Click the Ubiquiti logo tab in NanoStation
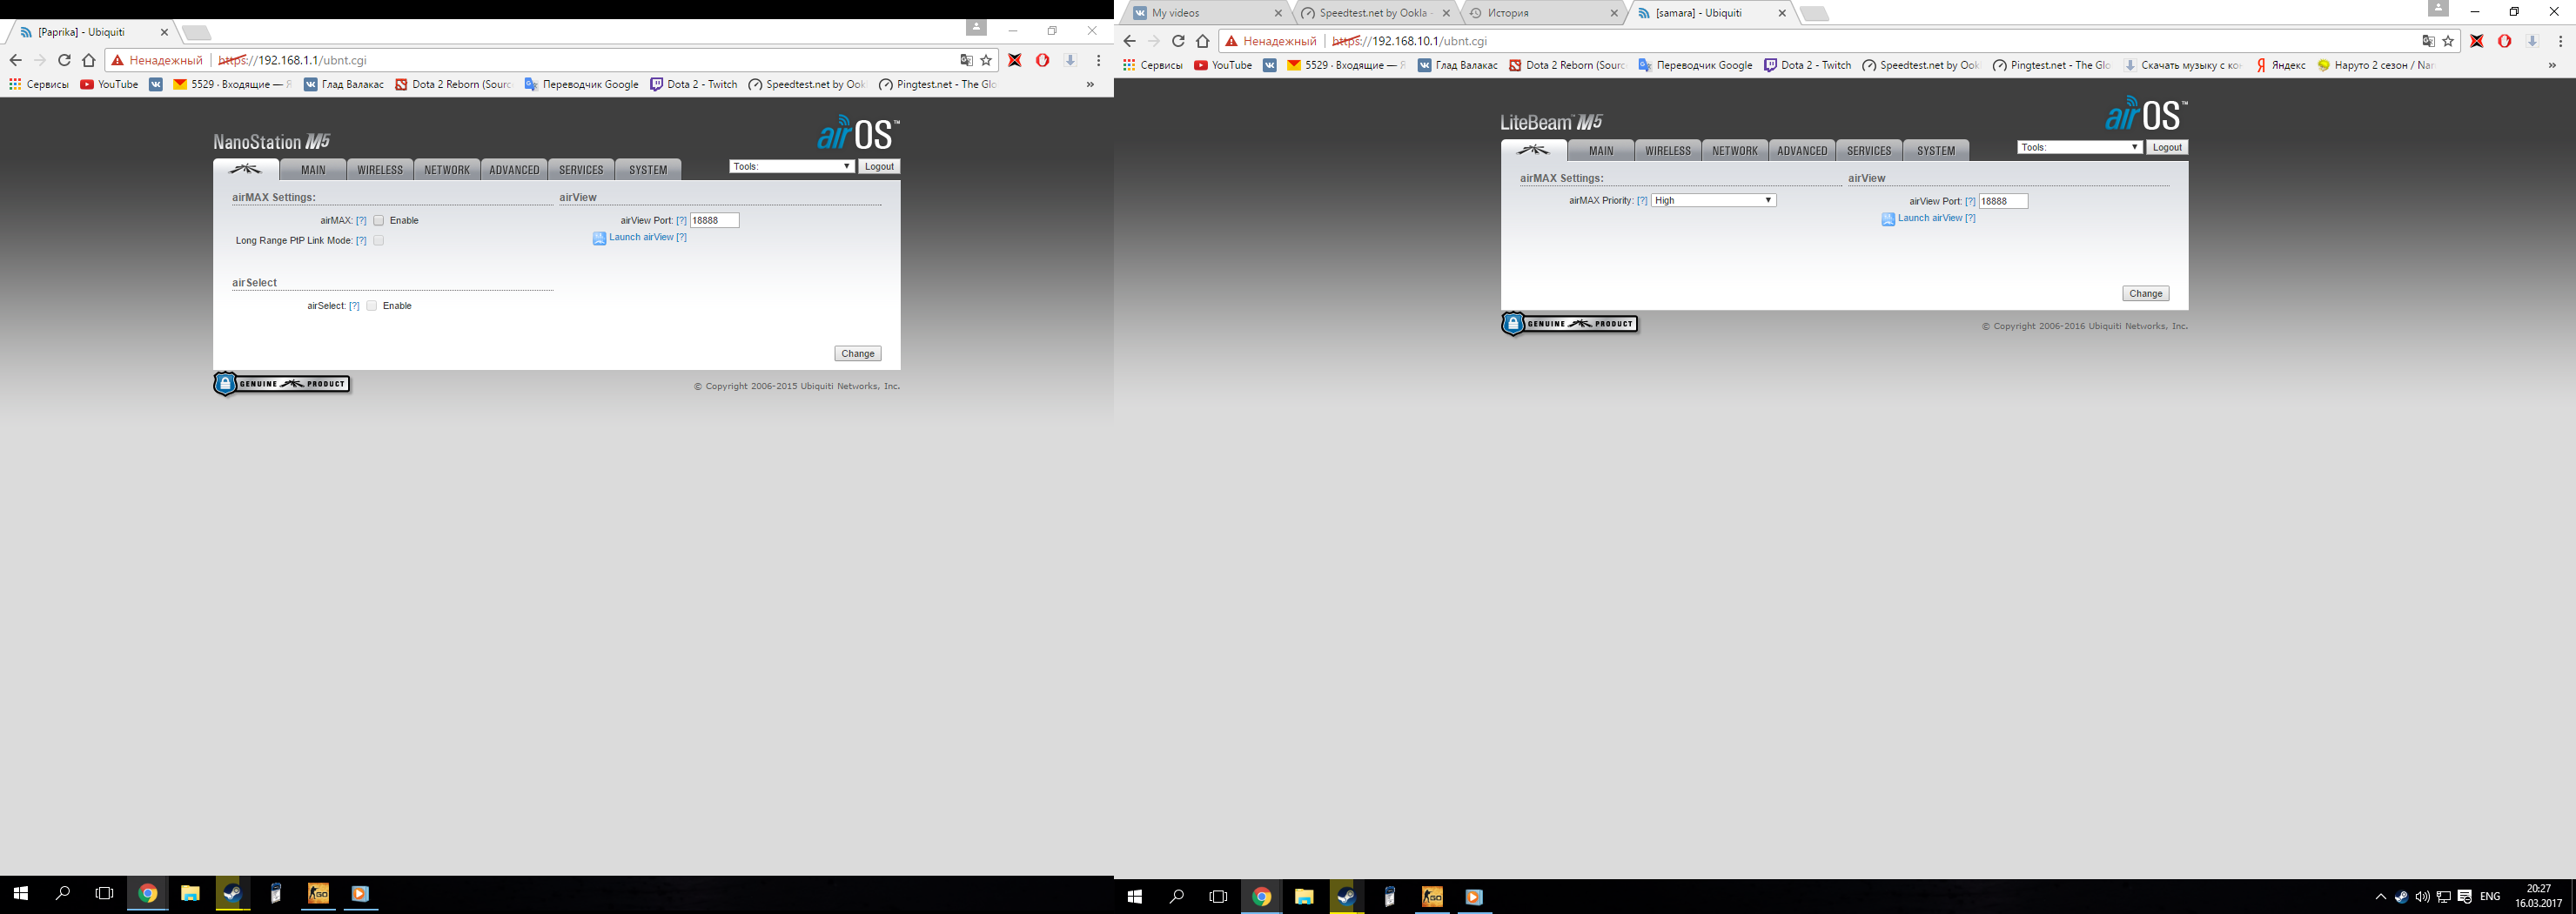Screen dimensions: 2576x914 [x=245, y=169]
